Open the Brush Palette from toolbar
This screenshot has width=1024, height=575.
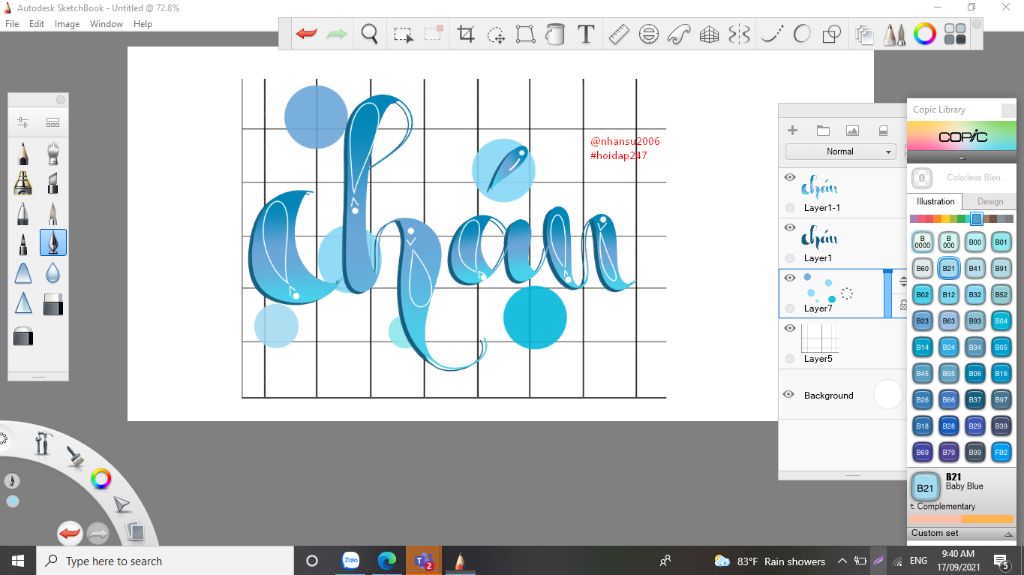(x=894, y=34)
